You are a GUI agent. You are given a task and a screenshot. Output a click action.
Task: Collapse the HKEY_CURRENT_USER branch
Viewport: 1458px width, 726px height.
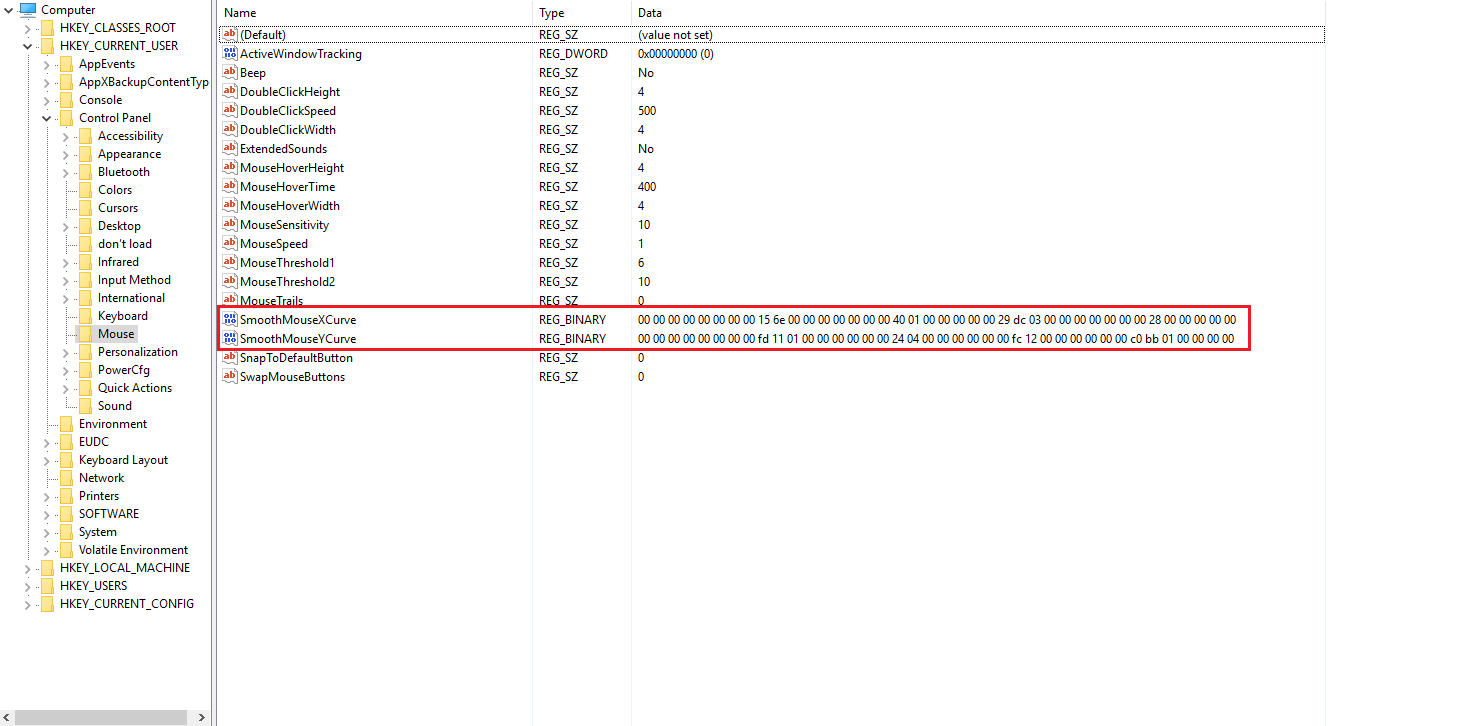tap(28, 45)
